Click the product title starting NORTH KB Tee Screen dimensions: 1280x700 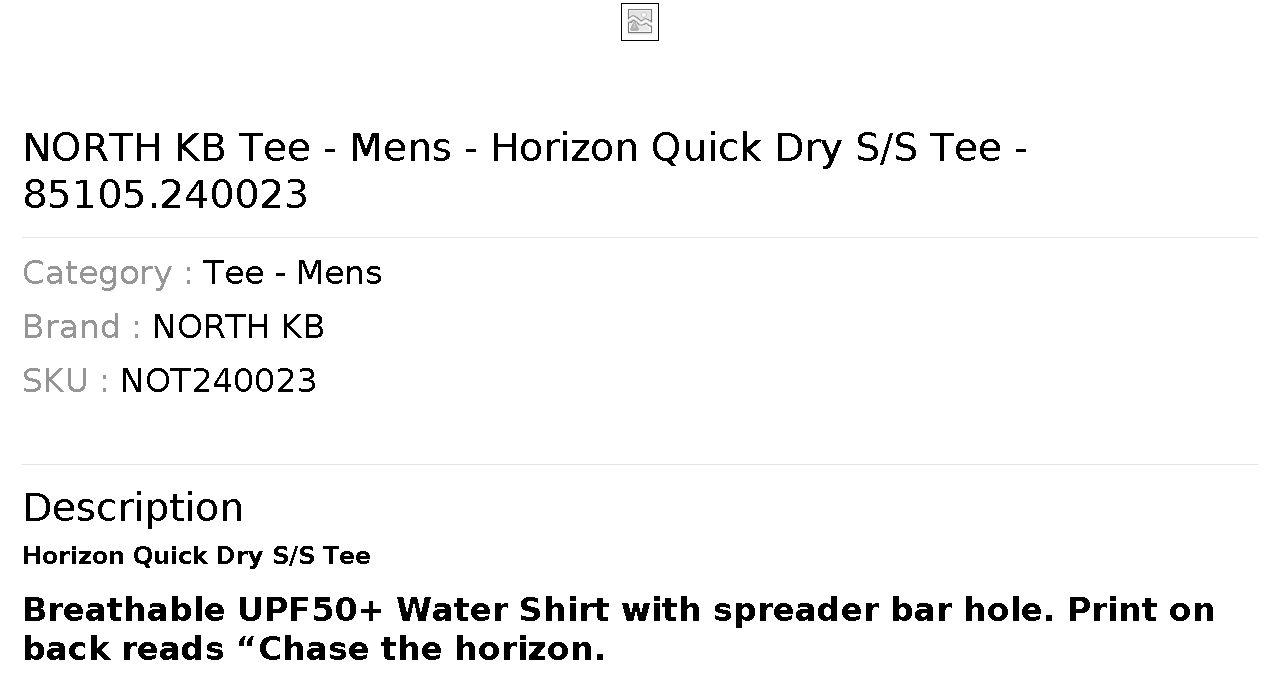pyautogui.click(x=525, y=171)
